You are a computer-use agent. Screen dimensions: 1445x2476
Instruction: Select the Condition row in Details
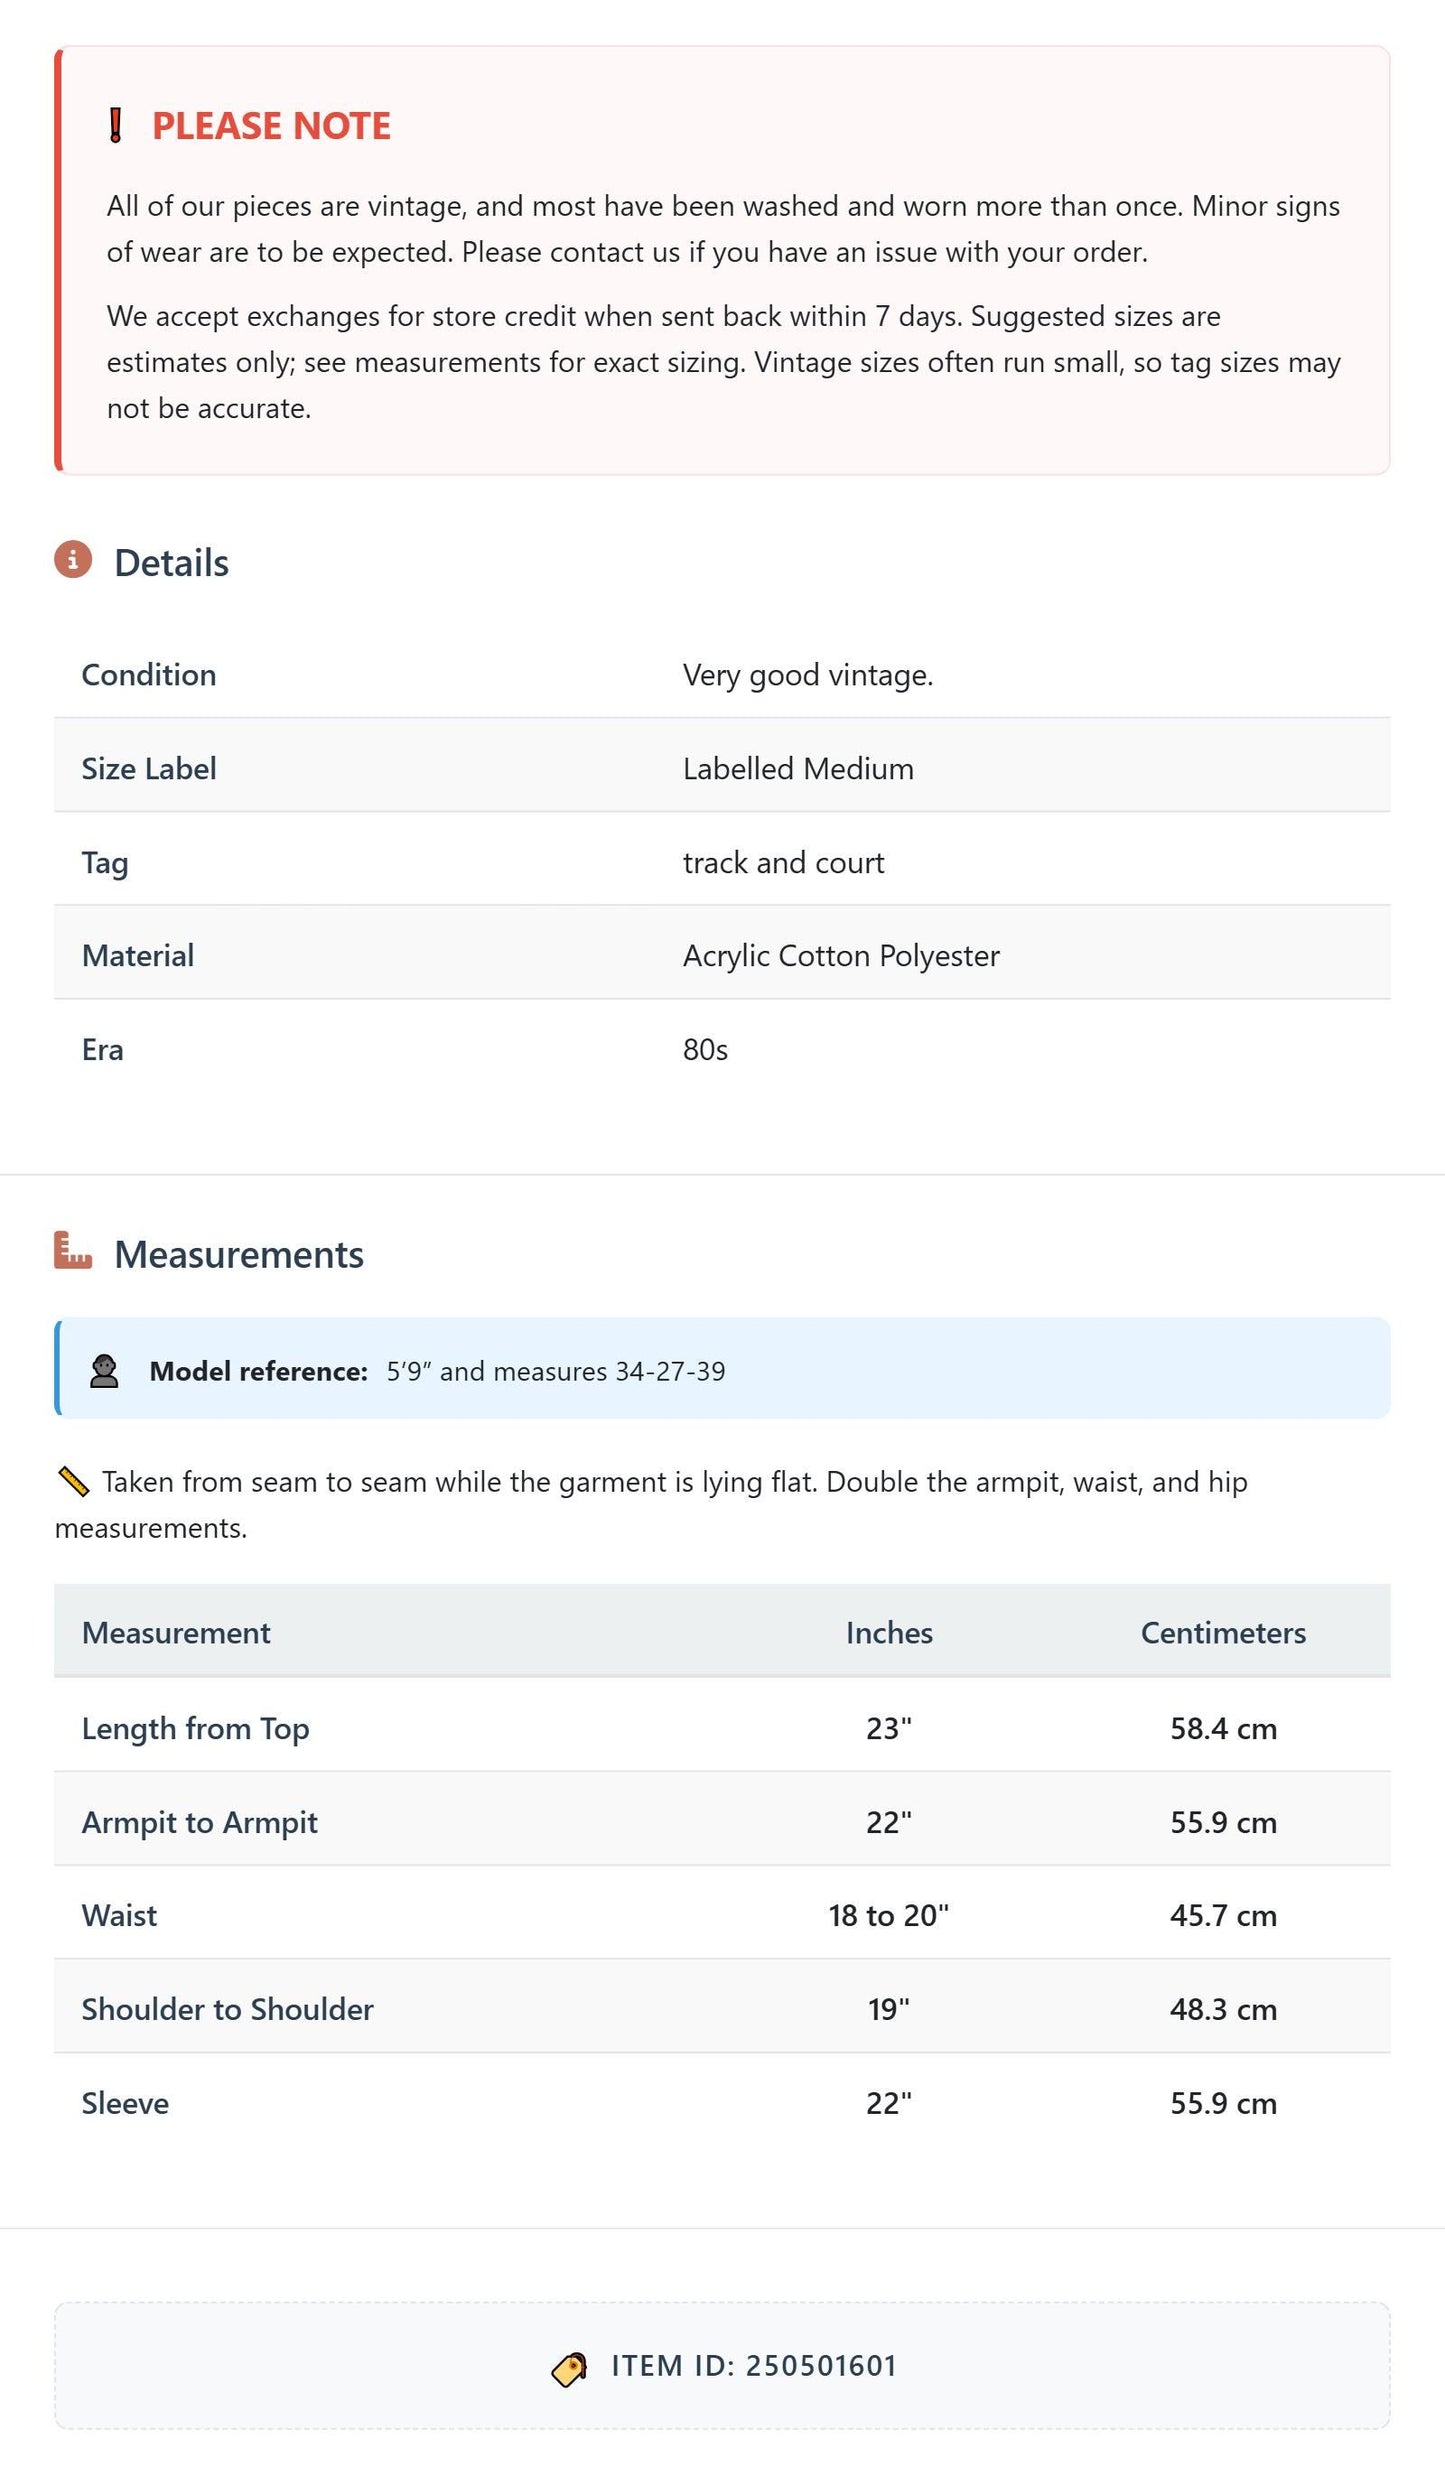point(722,675)
